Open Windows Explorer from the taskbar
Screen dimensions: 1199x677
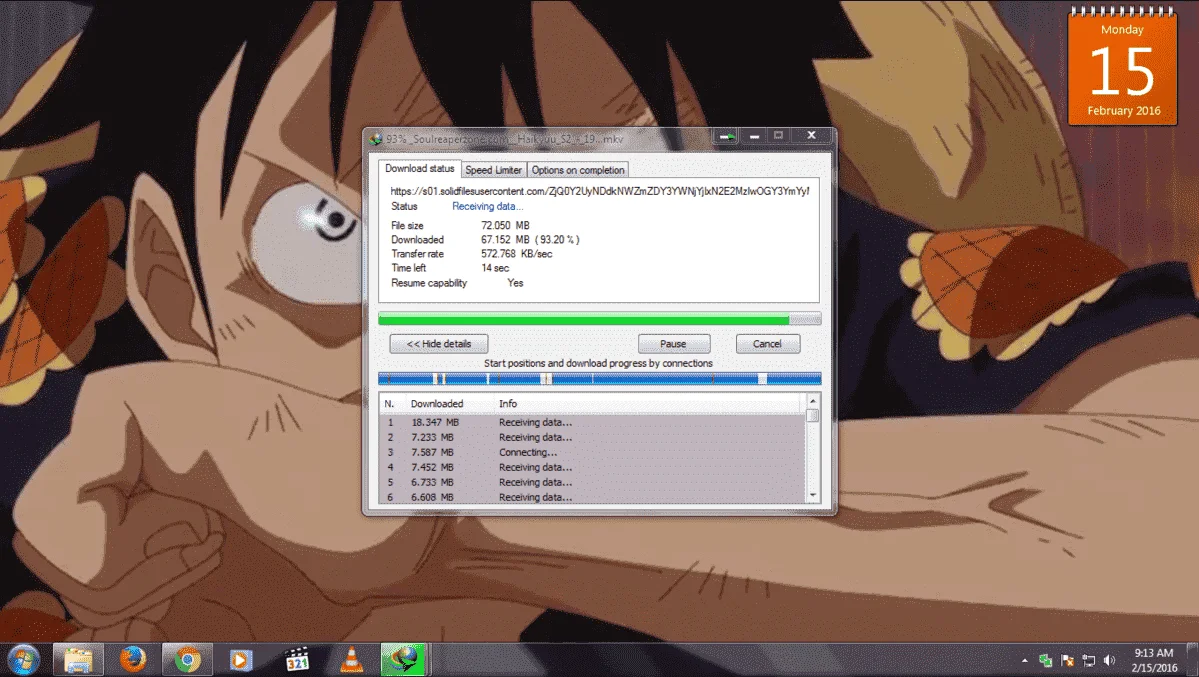coord(78,659)
